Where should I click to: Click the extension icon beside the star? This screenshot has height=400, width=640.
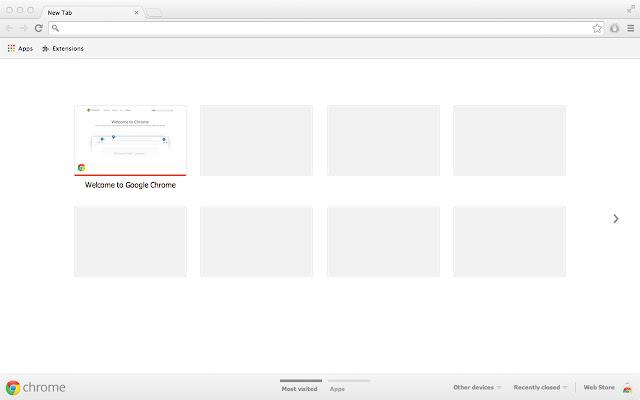point(614,28)
